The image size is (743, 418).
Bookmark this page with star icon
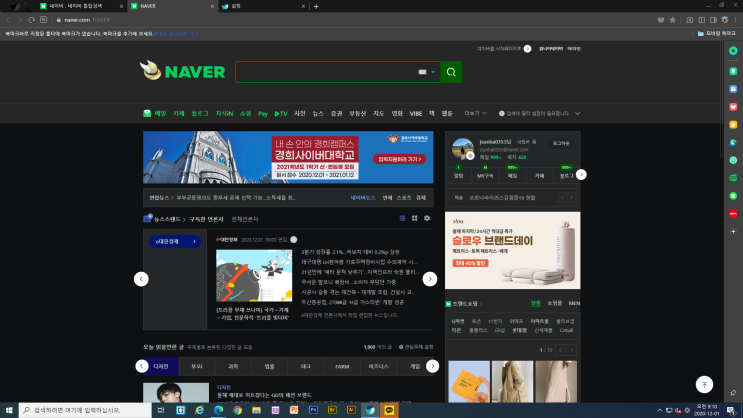coord(672,20)
